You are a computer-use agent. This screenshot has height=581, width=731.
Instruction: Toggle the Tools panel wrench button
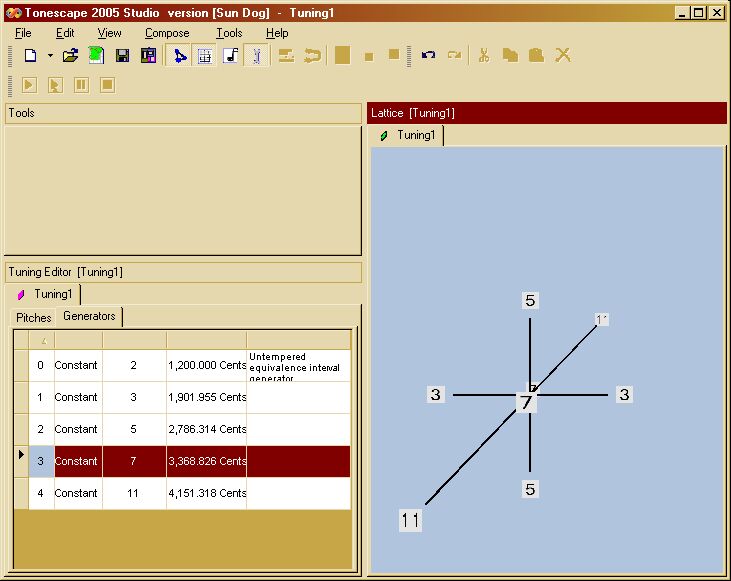(x=256, y=56)
